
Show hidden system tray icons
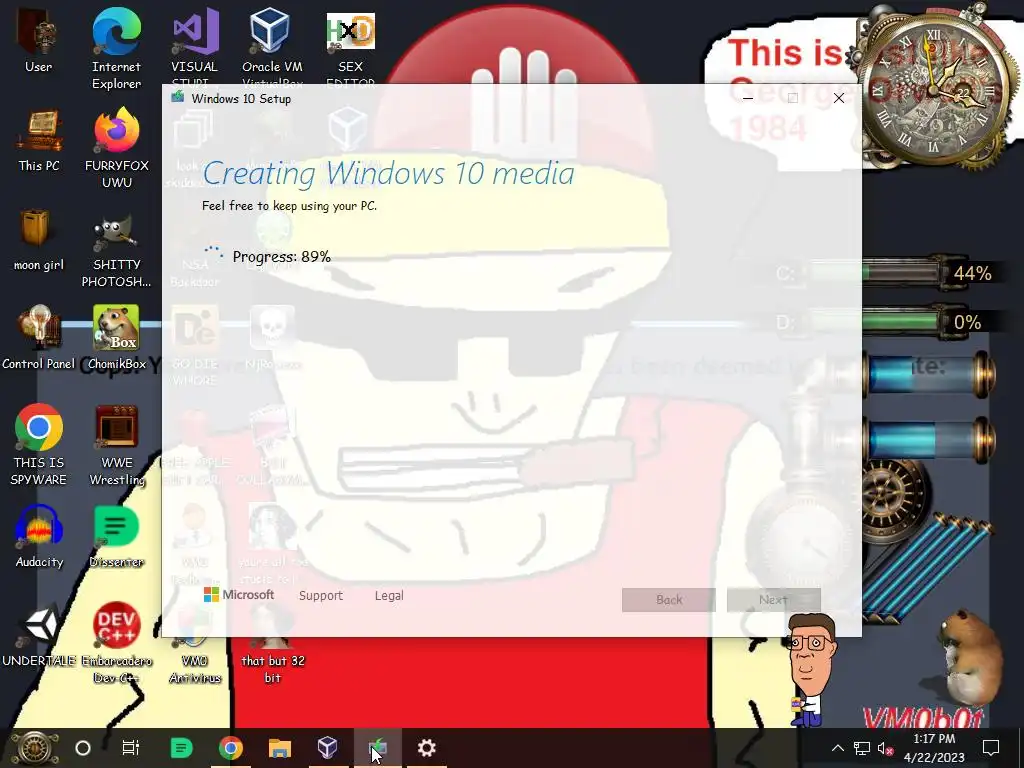pyautogui.click(x=837, y=748)
